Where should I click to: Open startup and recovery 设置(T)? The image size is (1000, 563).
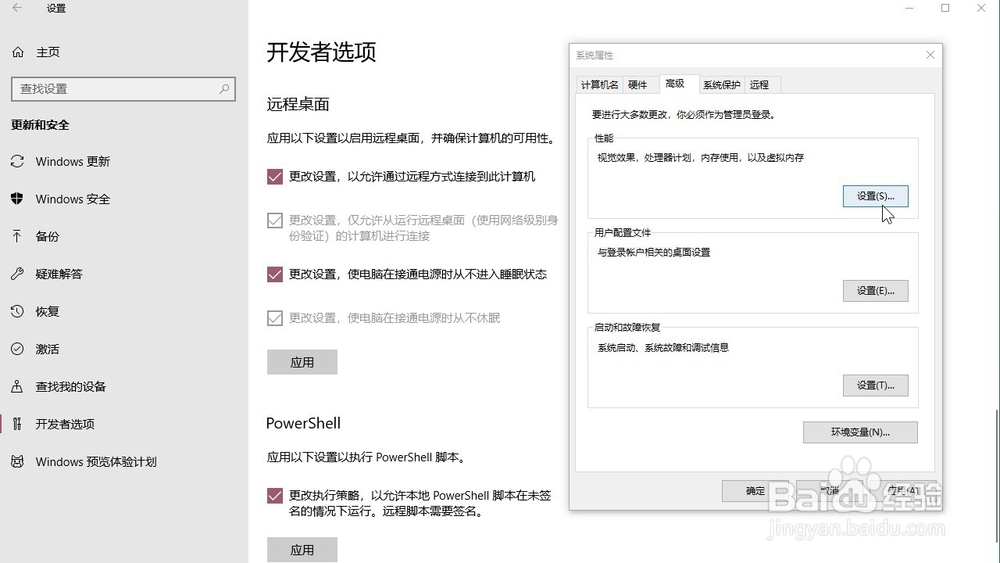coord(876,385)
